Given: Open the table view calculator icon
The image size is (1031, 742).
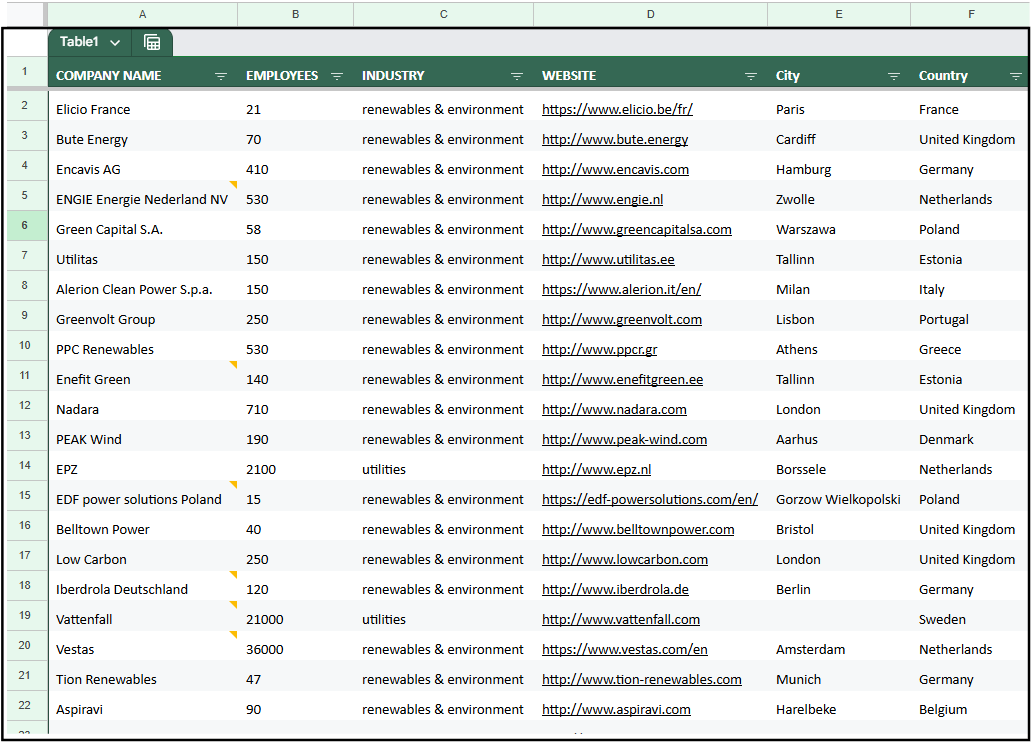Looking at the screenshot, I should tap(152, 43).
